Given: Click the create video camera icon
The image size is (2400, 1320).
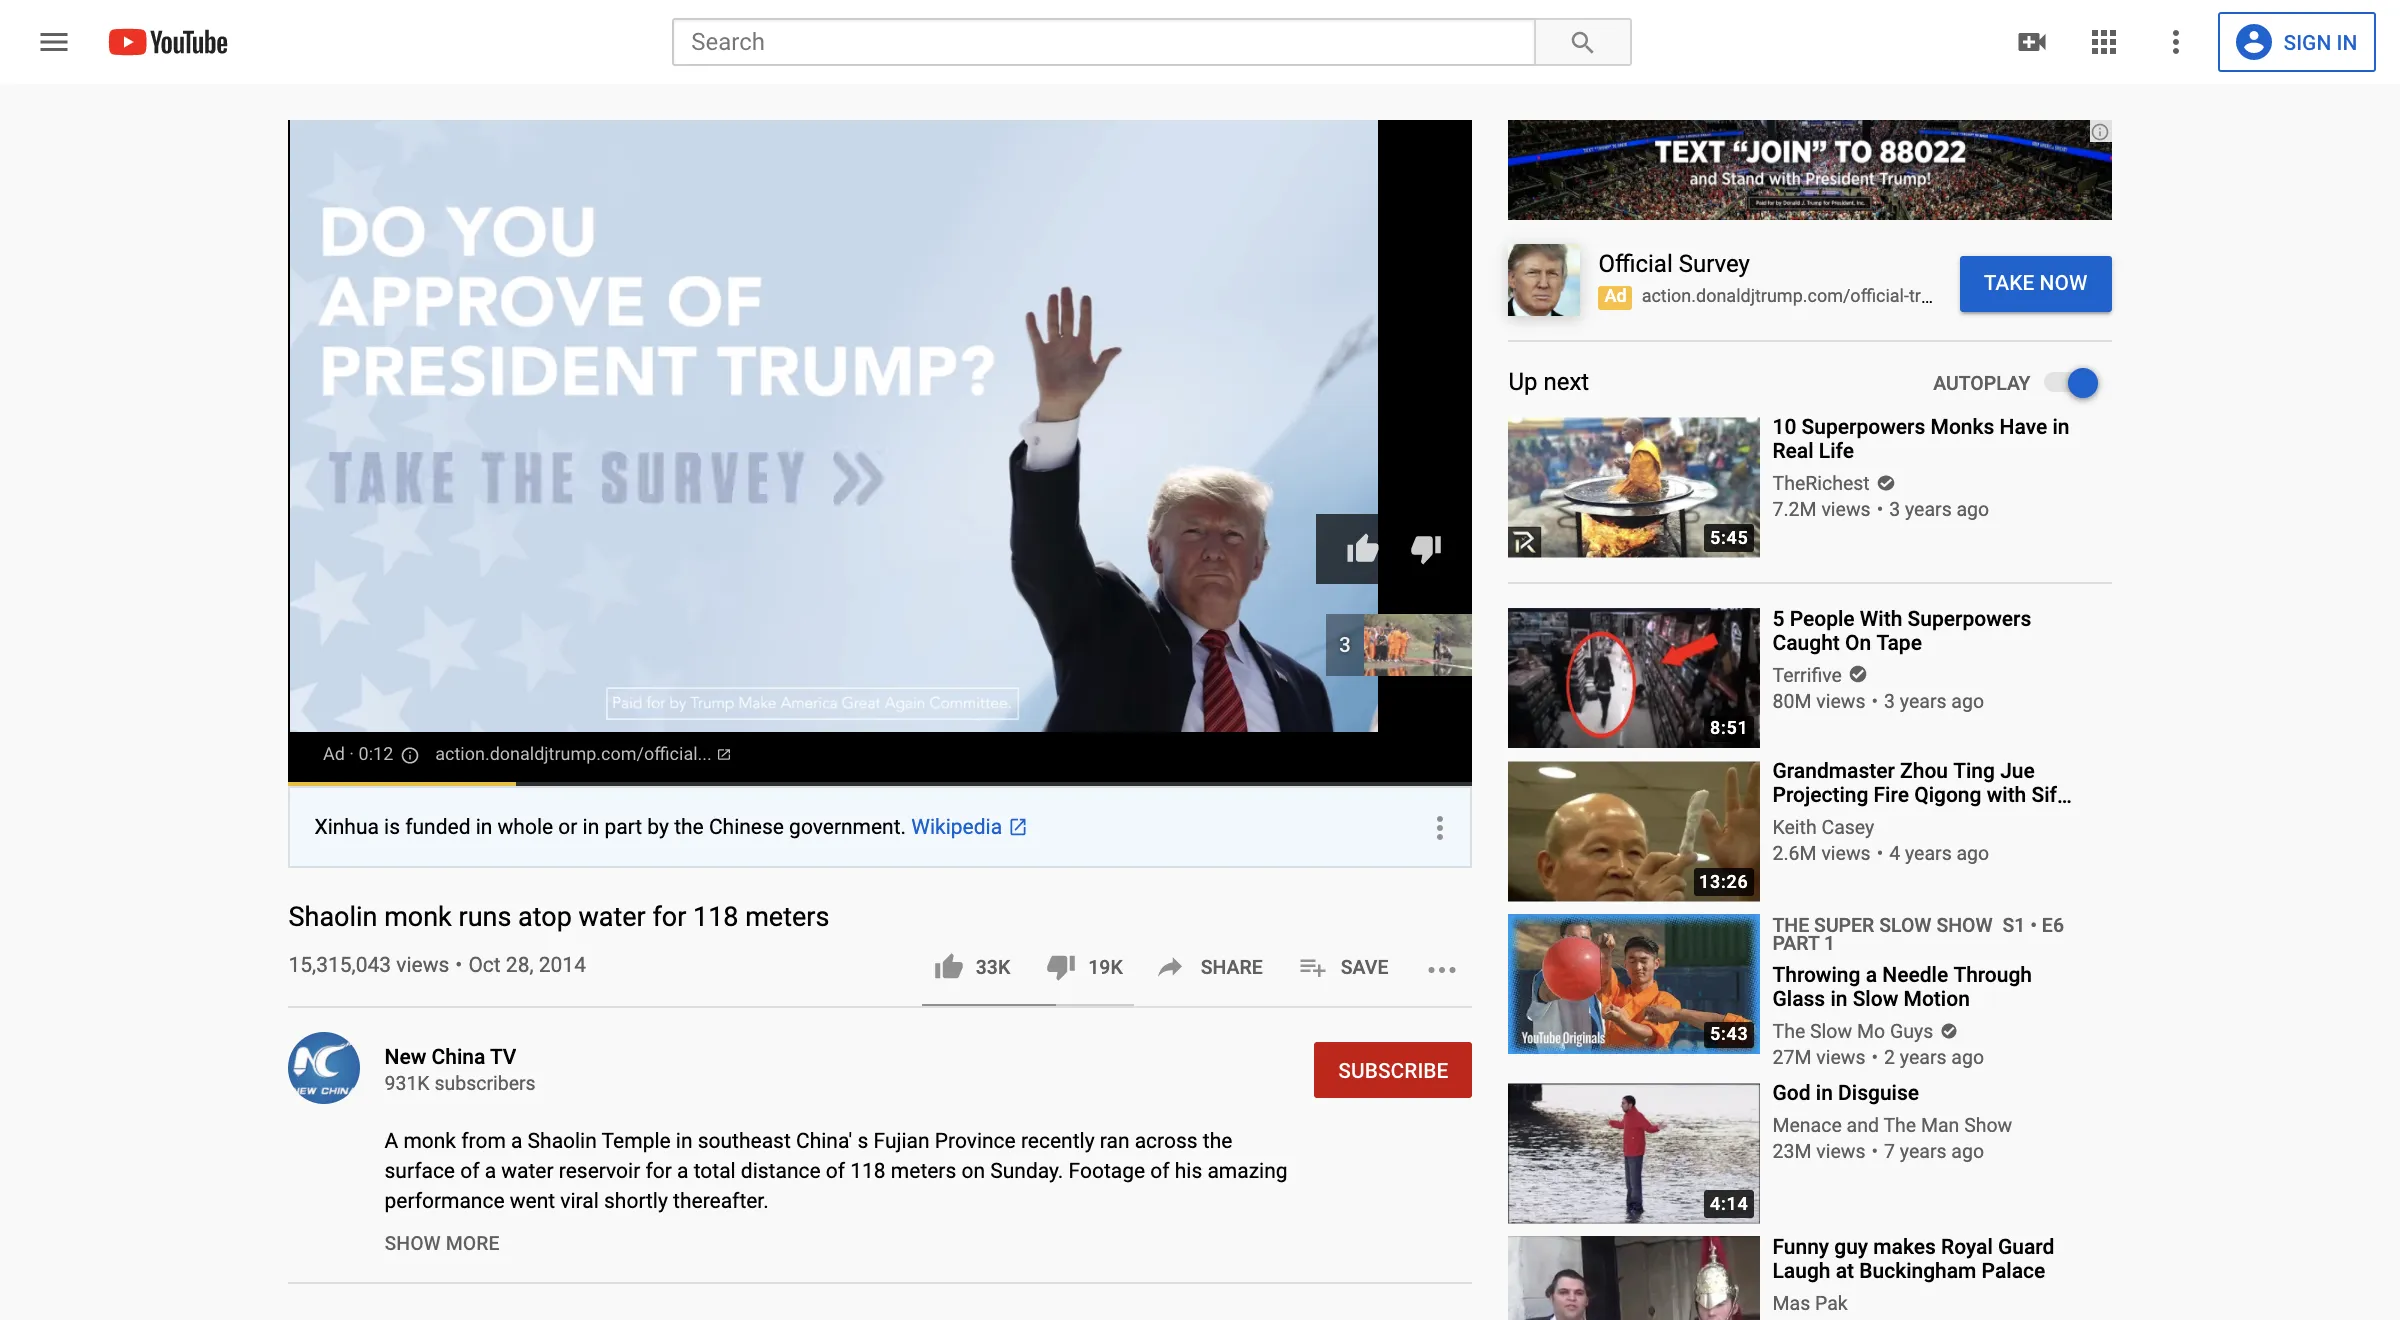Looking at the screenshot, I should [x=2031, y=42].
